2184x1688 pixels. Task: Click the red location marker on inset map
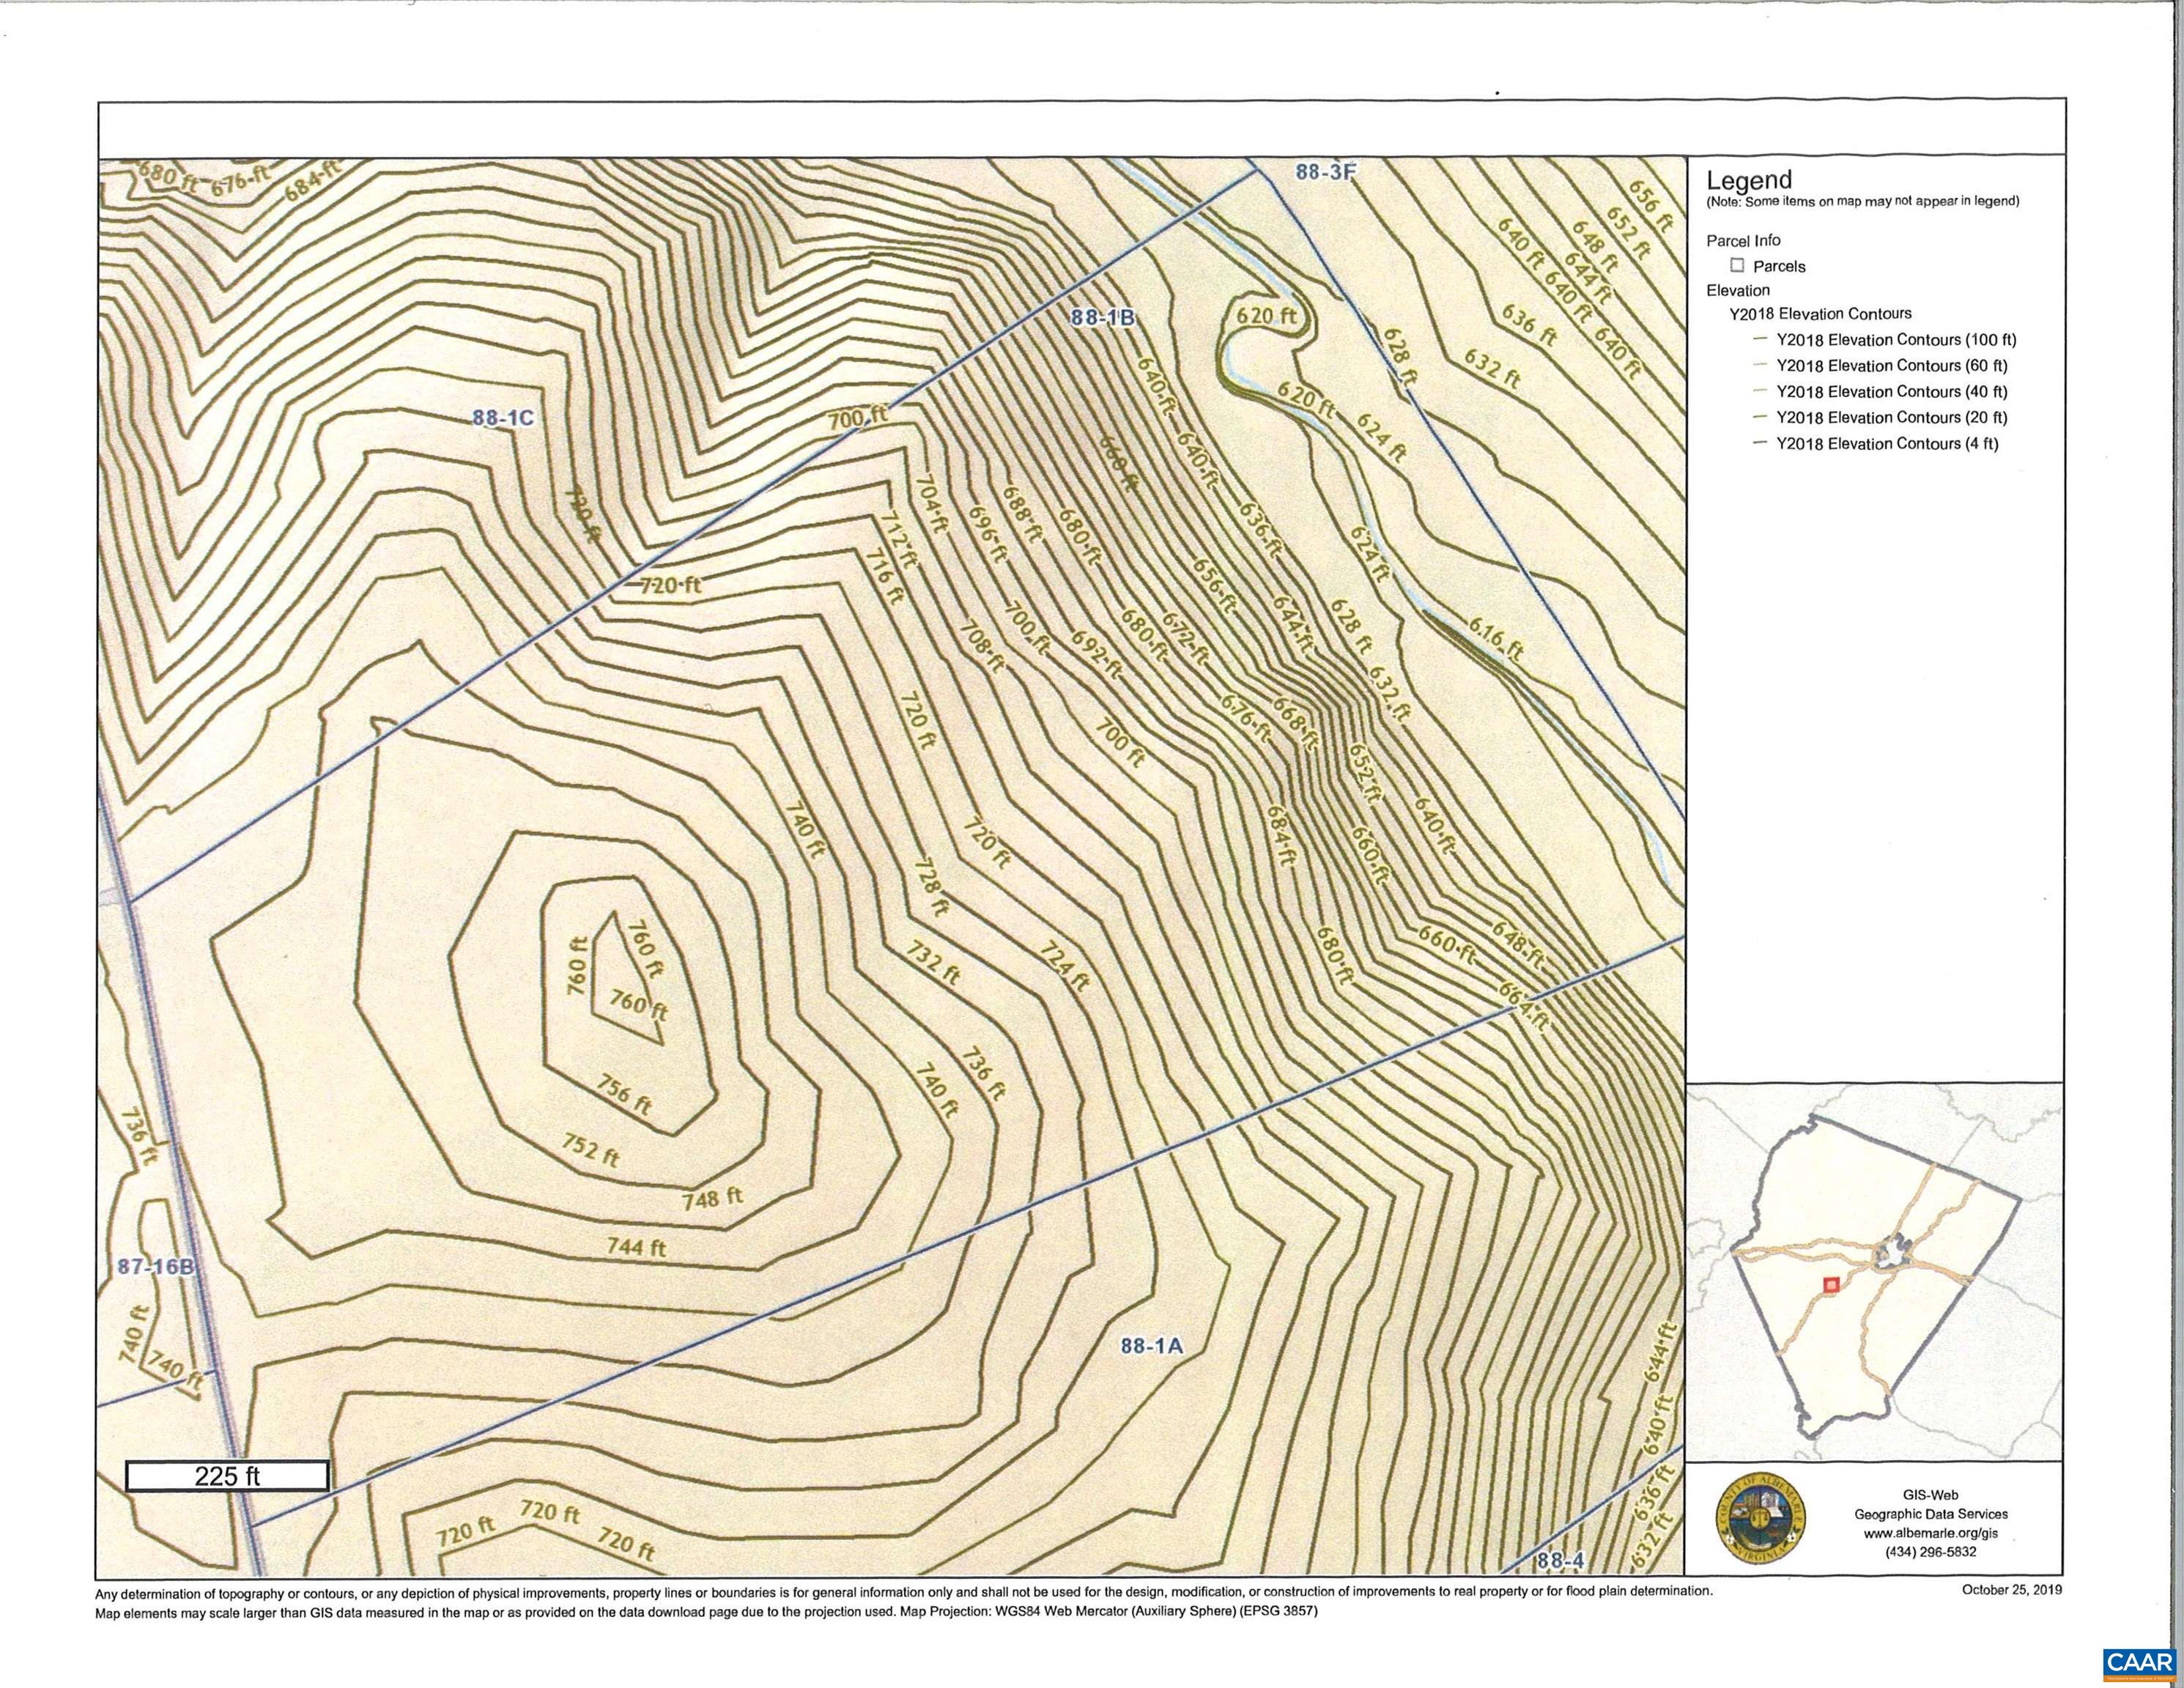(x=1831, y=1285)
